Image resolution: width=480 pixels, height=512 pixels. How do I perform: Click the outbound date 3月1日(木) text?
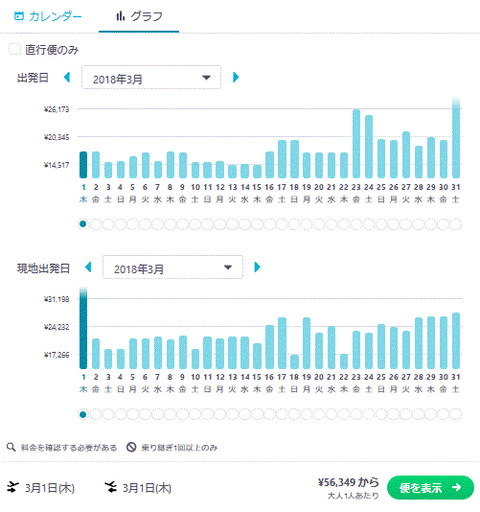[50, 488]
